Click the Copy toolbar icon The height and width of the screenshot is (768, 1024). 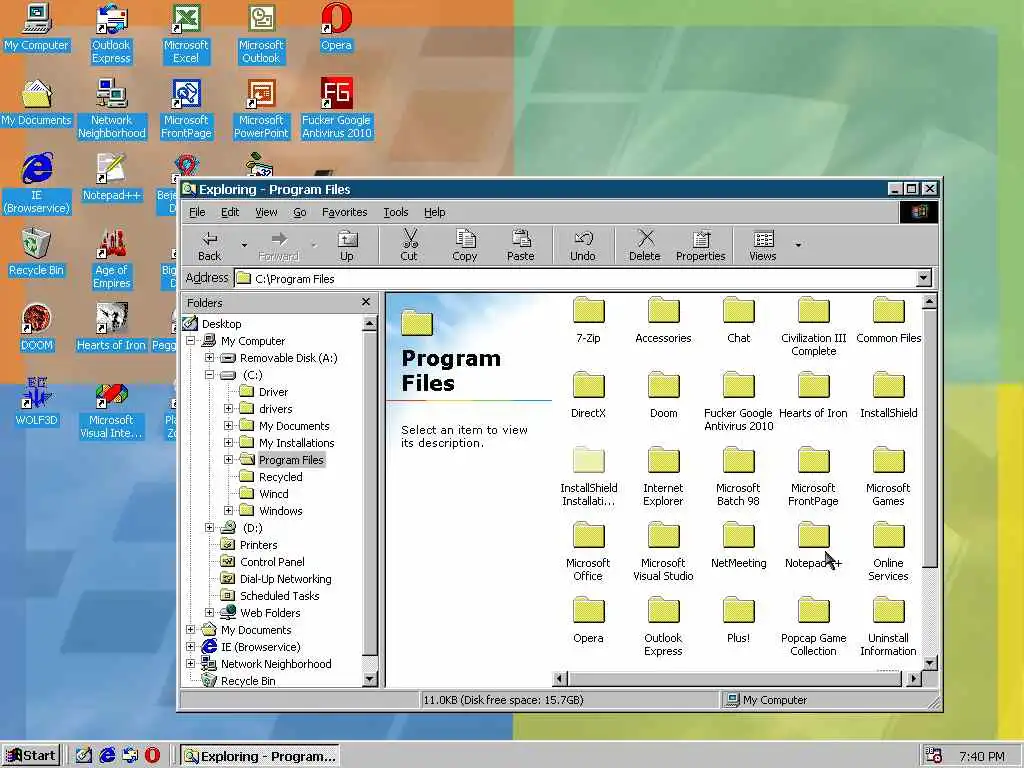464,246
